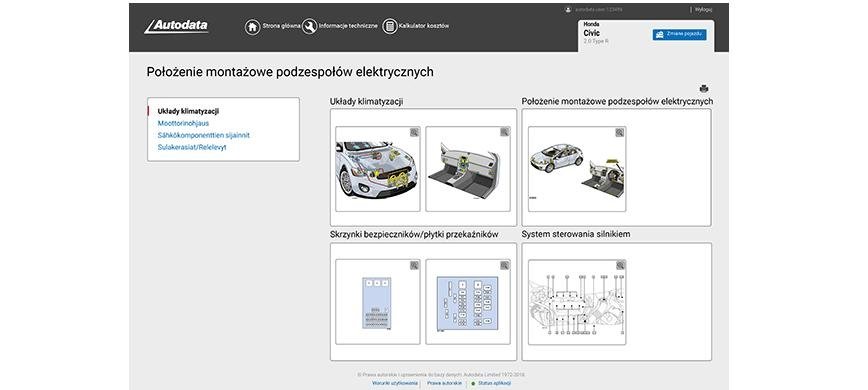This screenshot has width=868, height=390.
Task: Zoom the car front air conditioning image
Action: point(414,132)
